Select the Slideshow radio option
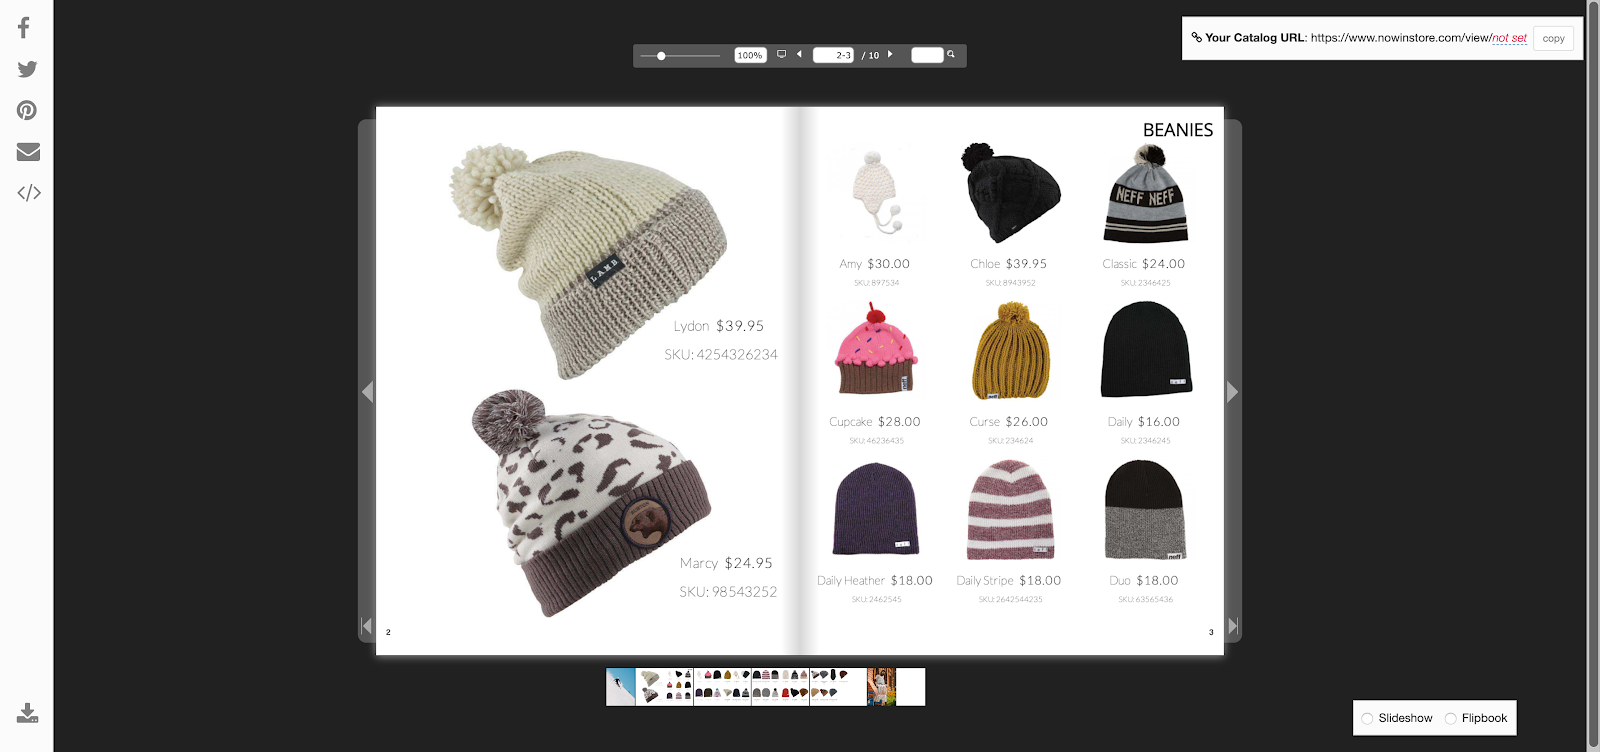 pos(1367,718)
